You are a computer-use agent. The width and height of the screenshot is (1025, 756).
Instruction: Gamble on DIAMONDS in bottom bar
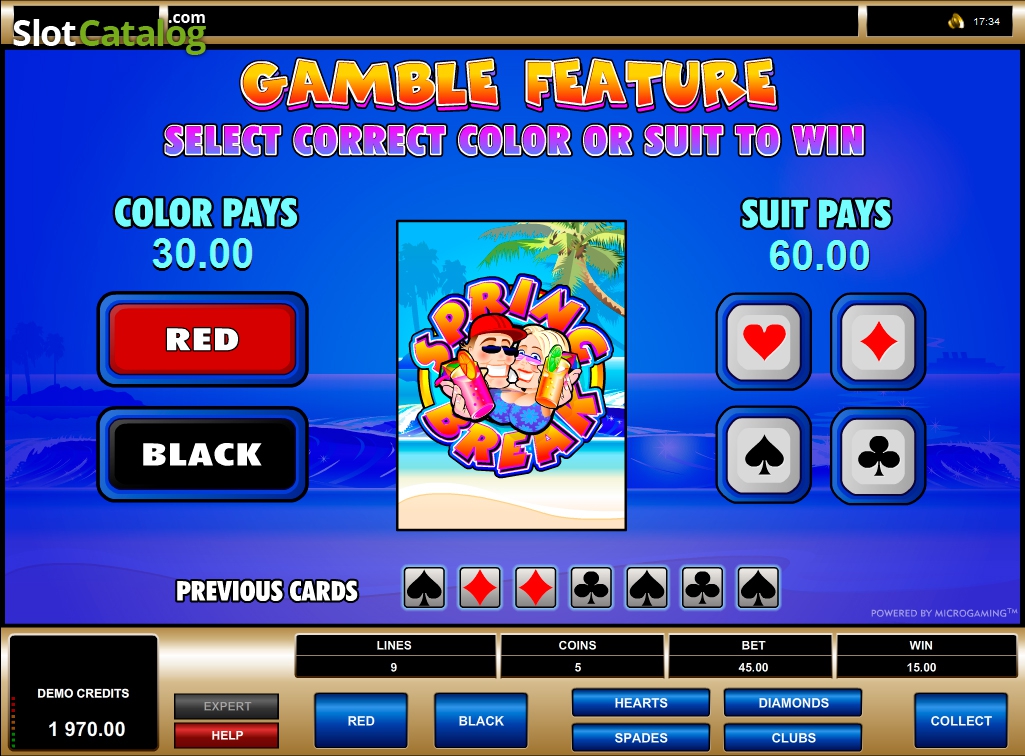(x=793, y=703)
